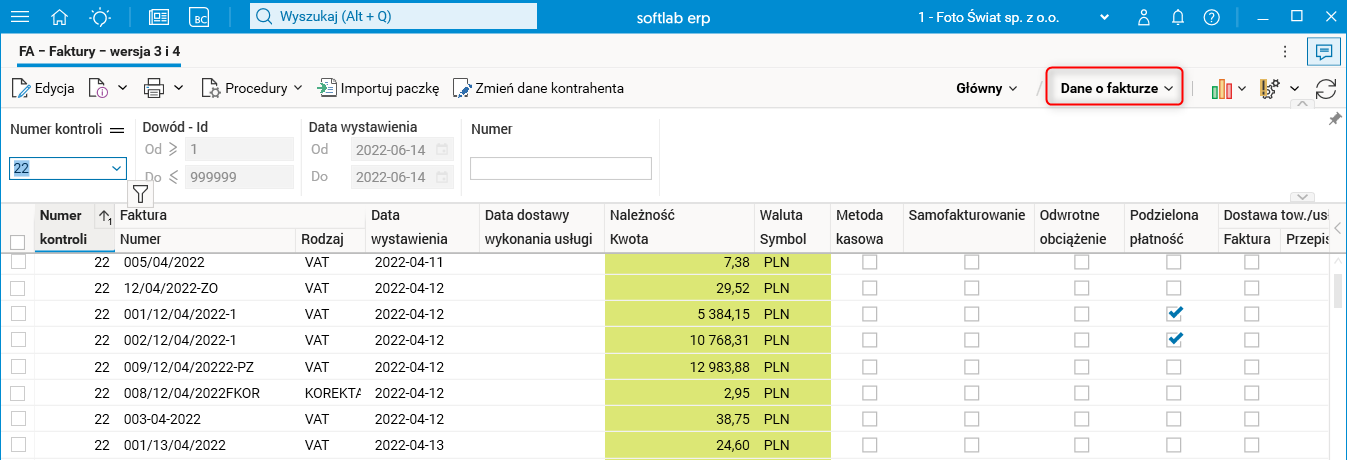Viewport: 1347px width, 460px height.
Task: Open the hamburger main menu
Action: click(x=19, y=17)
